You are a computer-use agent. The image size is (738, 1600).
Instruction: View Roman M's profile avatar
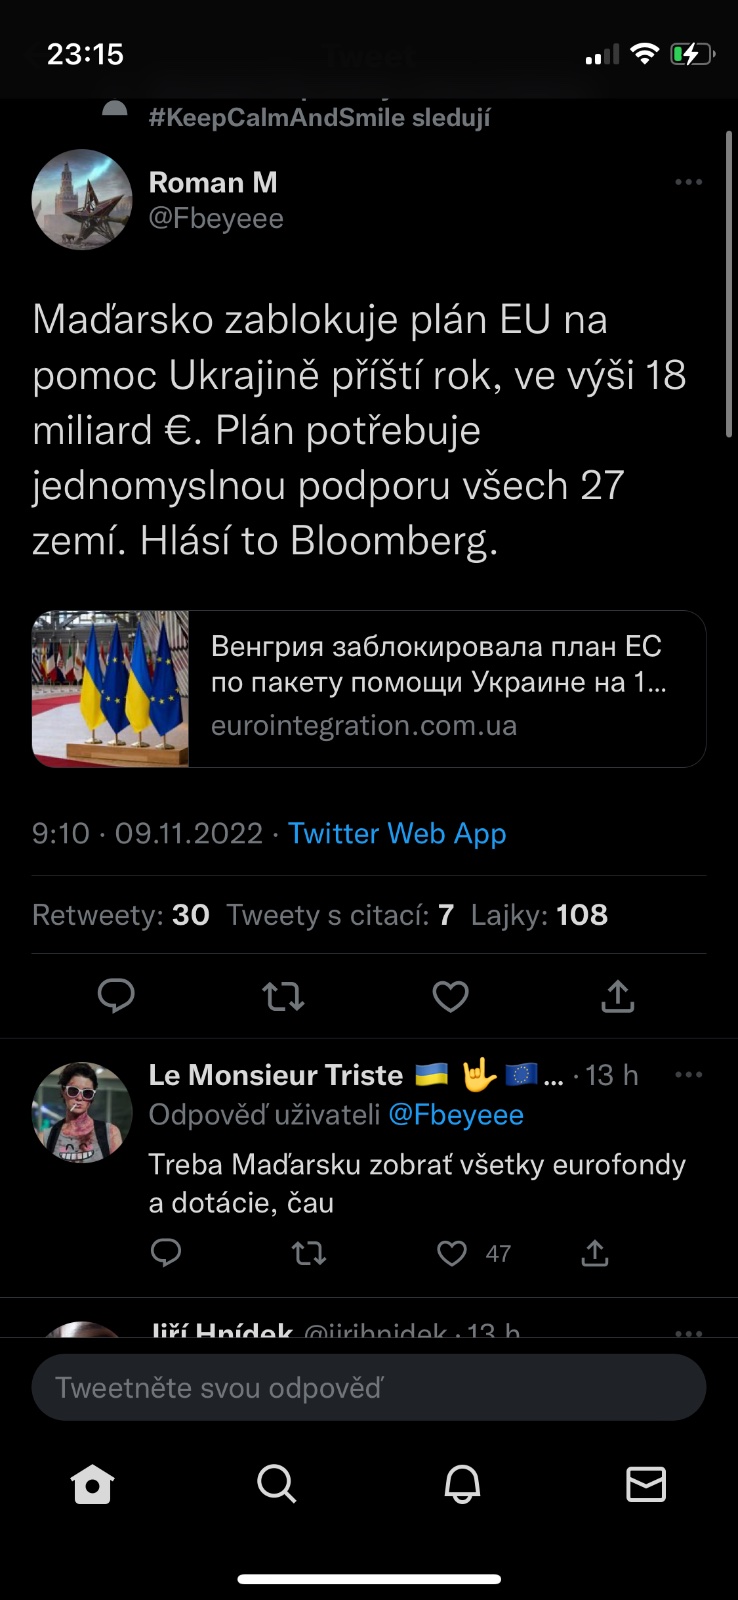pos(82,200)
